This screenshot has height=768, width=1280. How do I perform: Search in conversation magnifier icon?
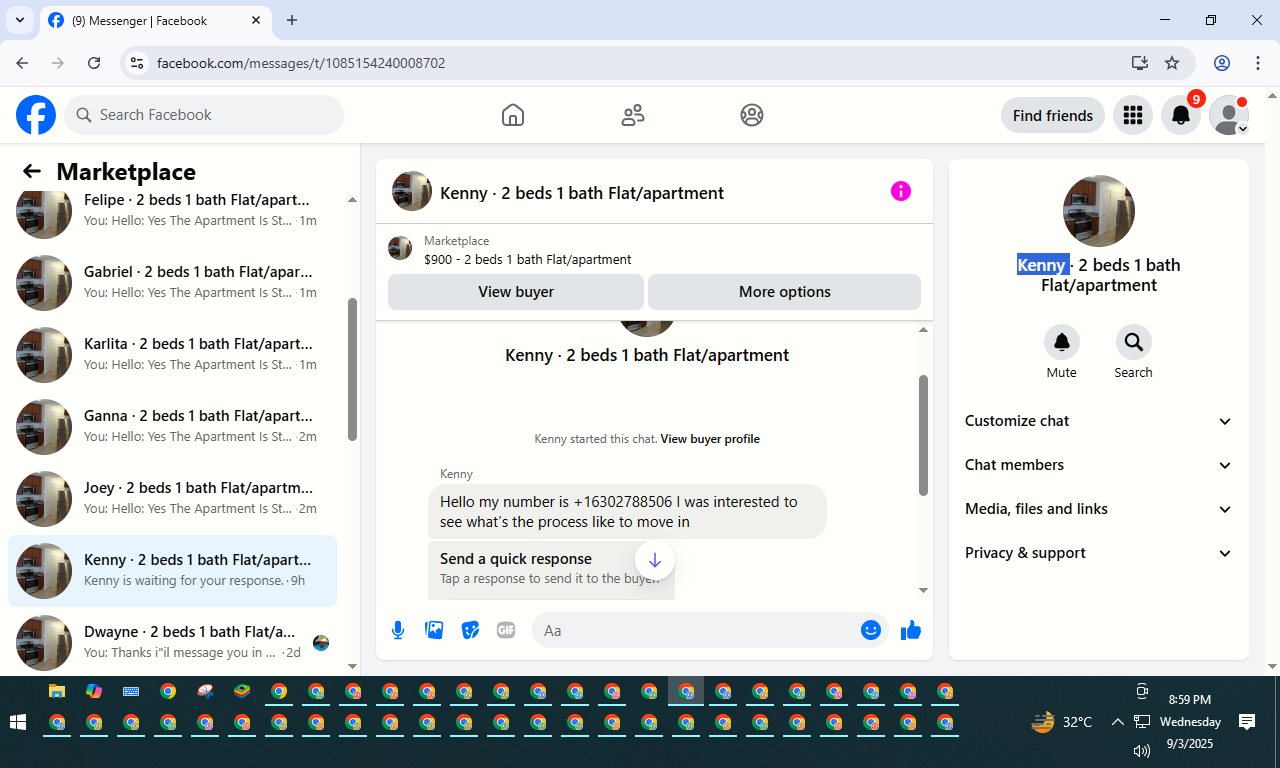point(1134,343)
